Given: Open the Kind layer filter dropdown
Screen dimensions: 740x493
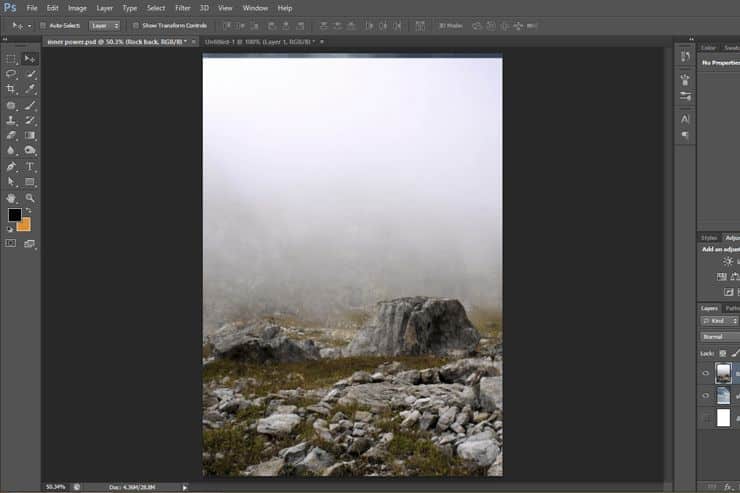Looking at the screenshot, I should (719, 321).
